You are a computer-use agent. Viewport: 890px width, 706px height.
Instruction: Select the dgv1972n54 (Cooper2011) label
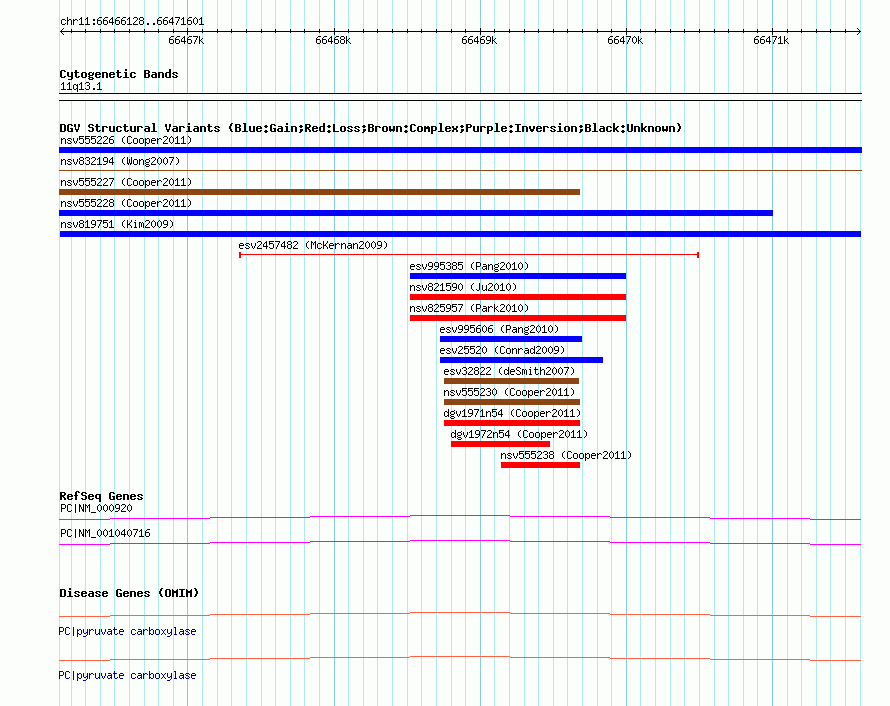tap(519, 434)
